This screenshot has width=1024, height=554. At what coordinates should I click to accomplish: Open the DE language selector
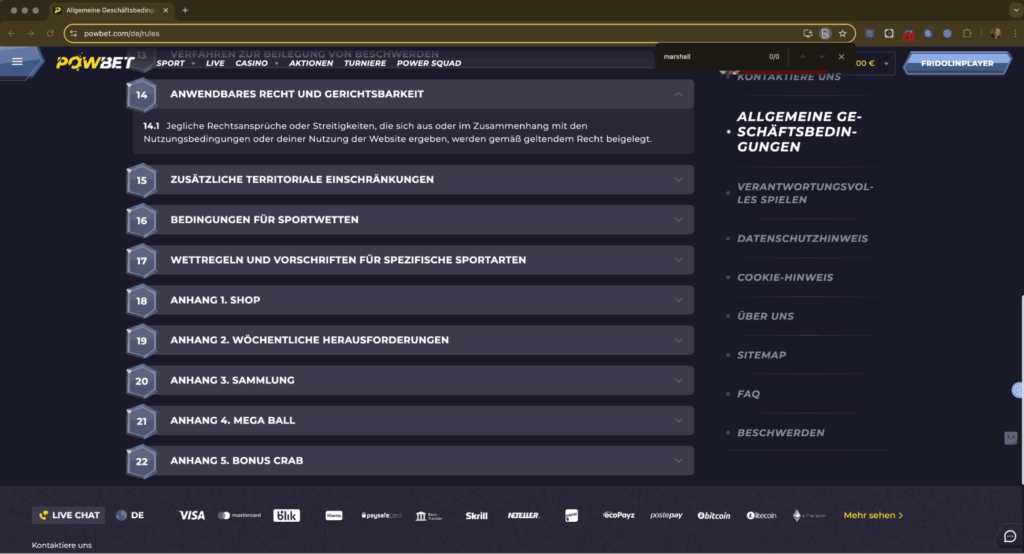pos(129,516)
